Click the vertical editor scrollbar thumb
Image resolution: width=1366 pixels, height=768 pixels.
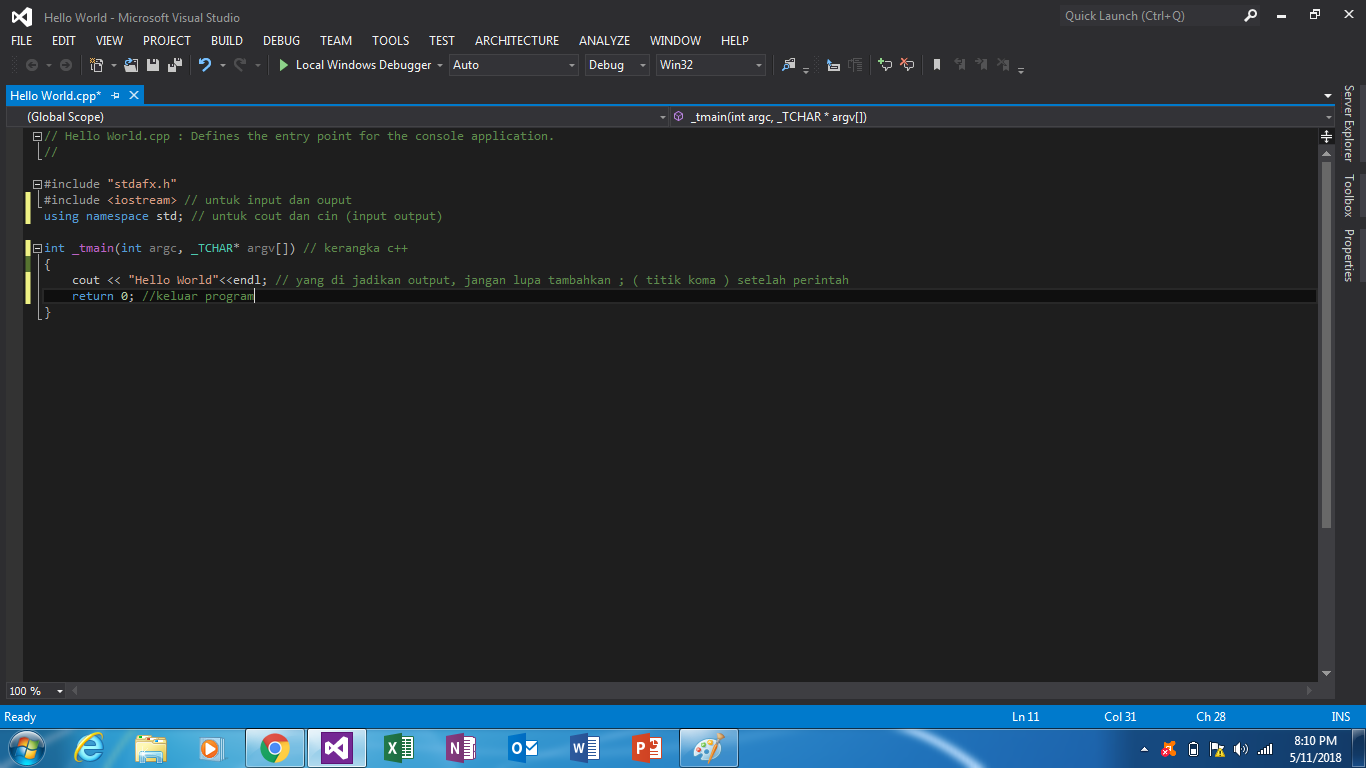pyautogui.click(x=1327, y=345)
